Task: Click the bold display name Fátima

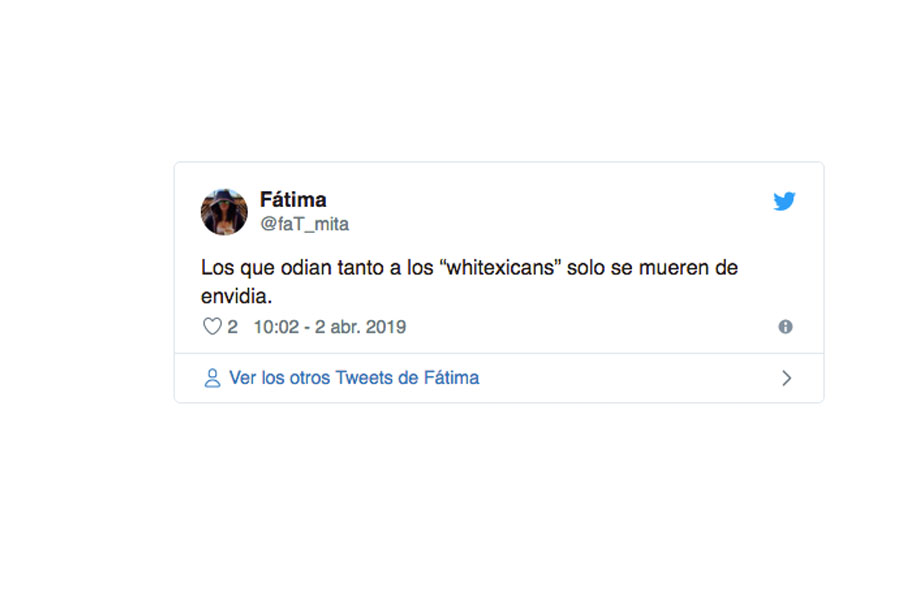Action: [x=293, y=200]
